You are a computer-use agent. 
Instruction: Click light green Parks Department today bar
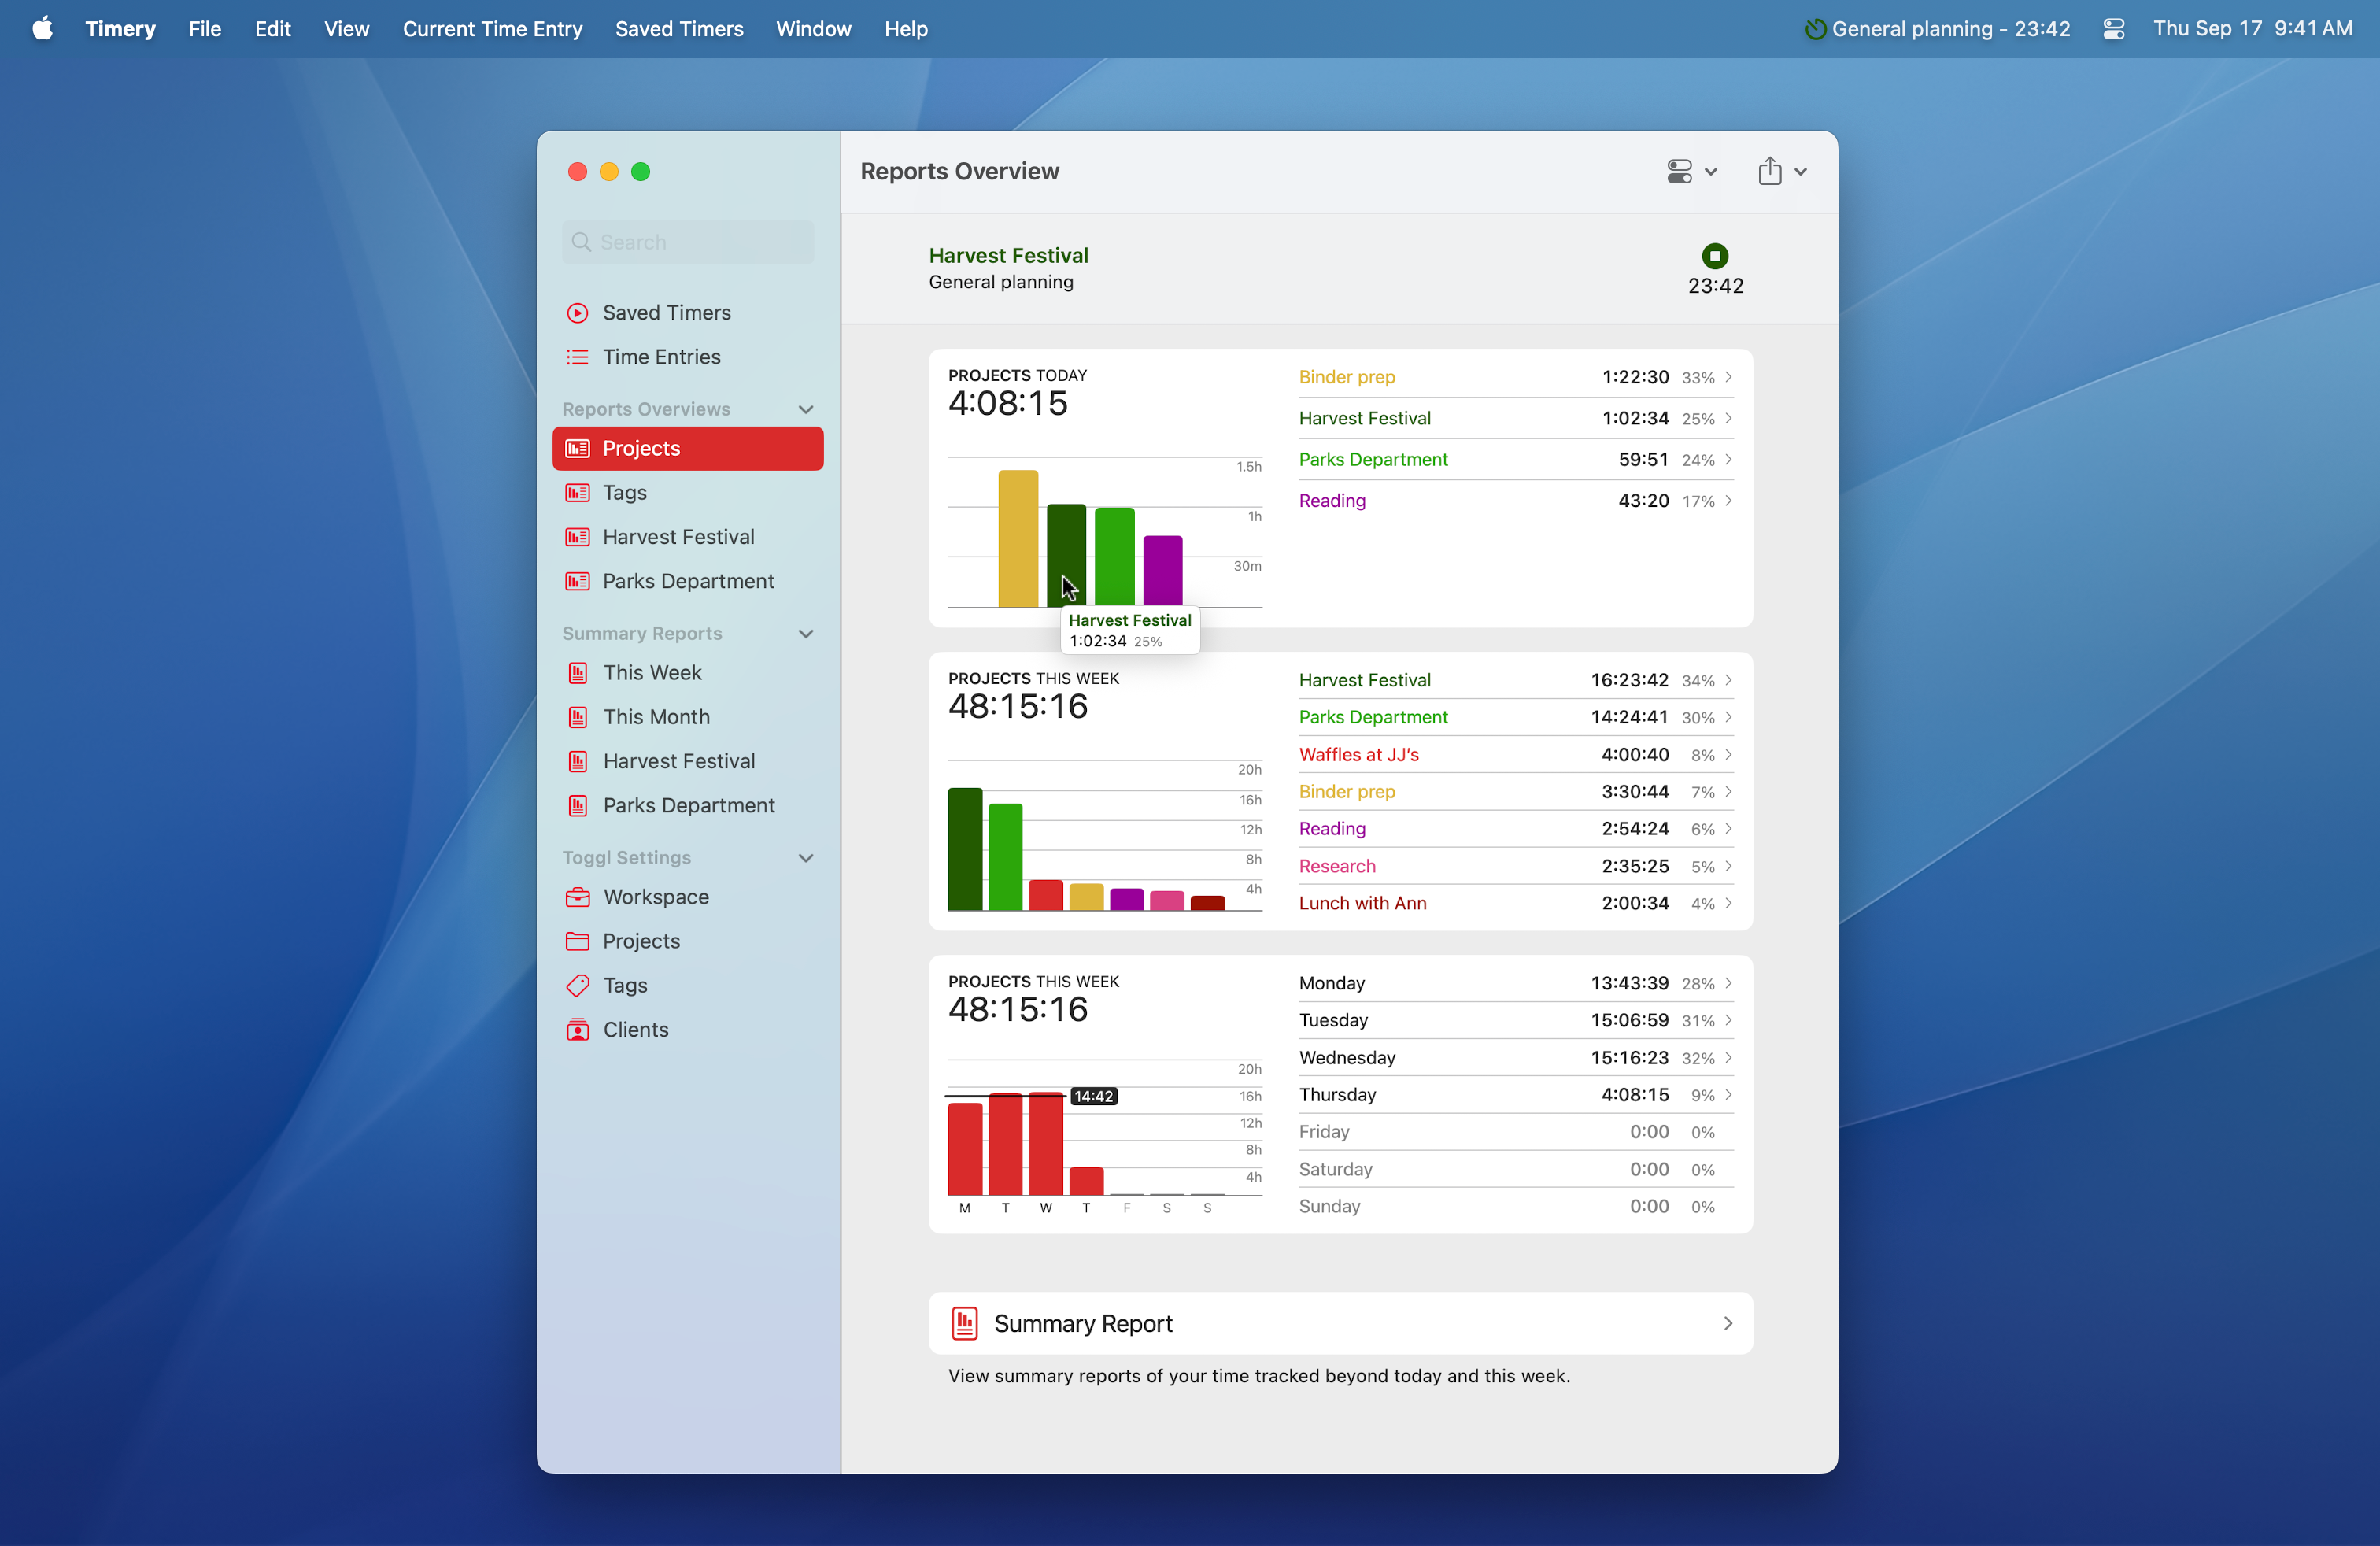(1114, 557)
